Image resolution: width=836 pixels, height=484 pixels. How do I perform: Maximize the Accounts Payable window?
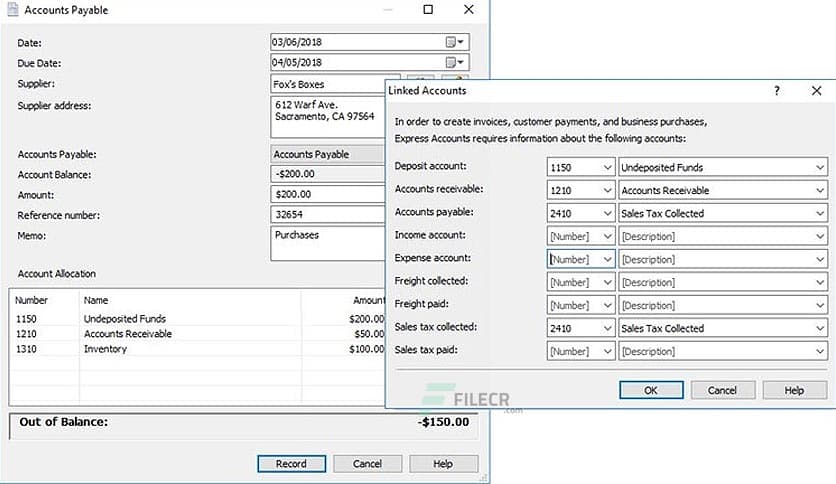pyautogui.click(x=428, y=10)
